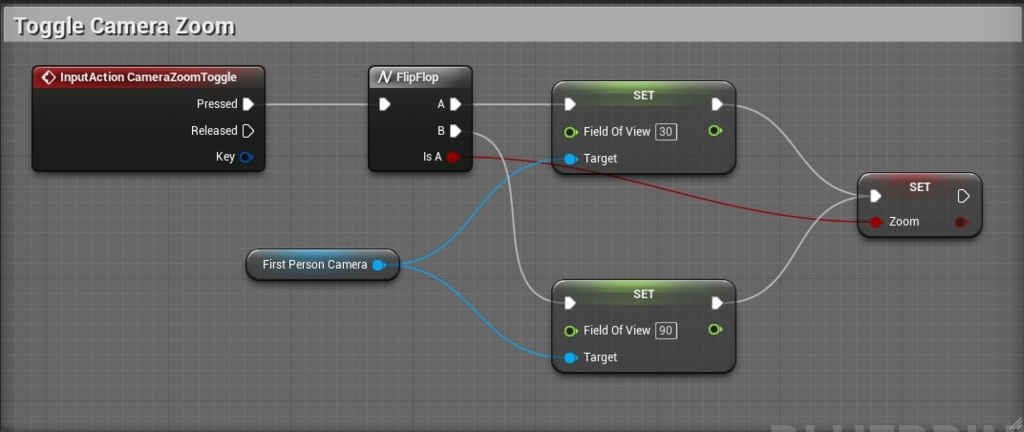This screenshot has height=432, width=1024.
Task: Click the Field Of View 30 value field
Action: 666,132
